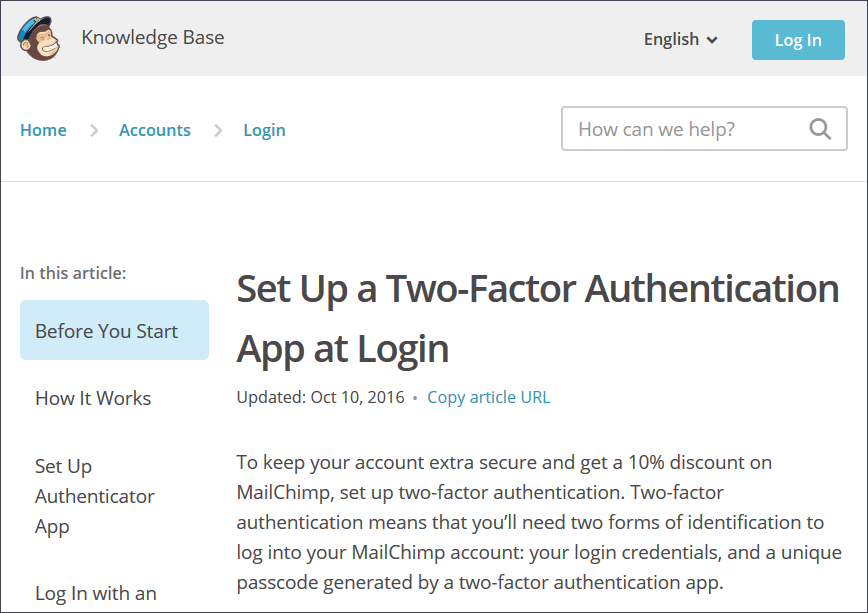The width and height of the screenshot is (868, 613).
Task: Click the Updated: Oct 10, 2016 text
Action: click(x=321, y=398)
